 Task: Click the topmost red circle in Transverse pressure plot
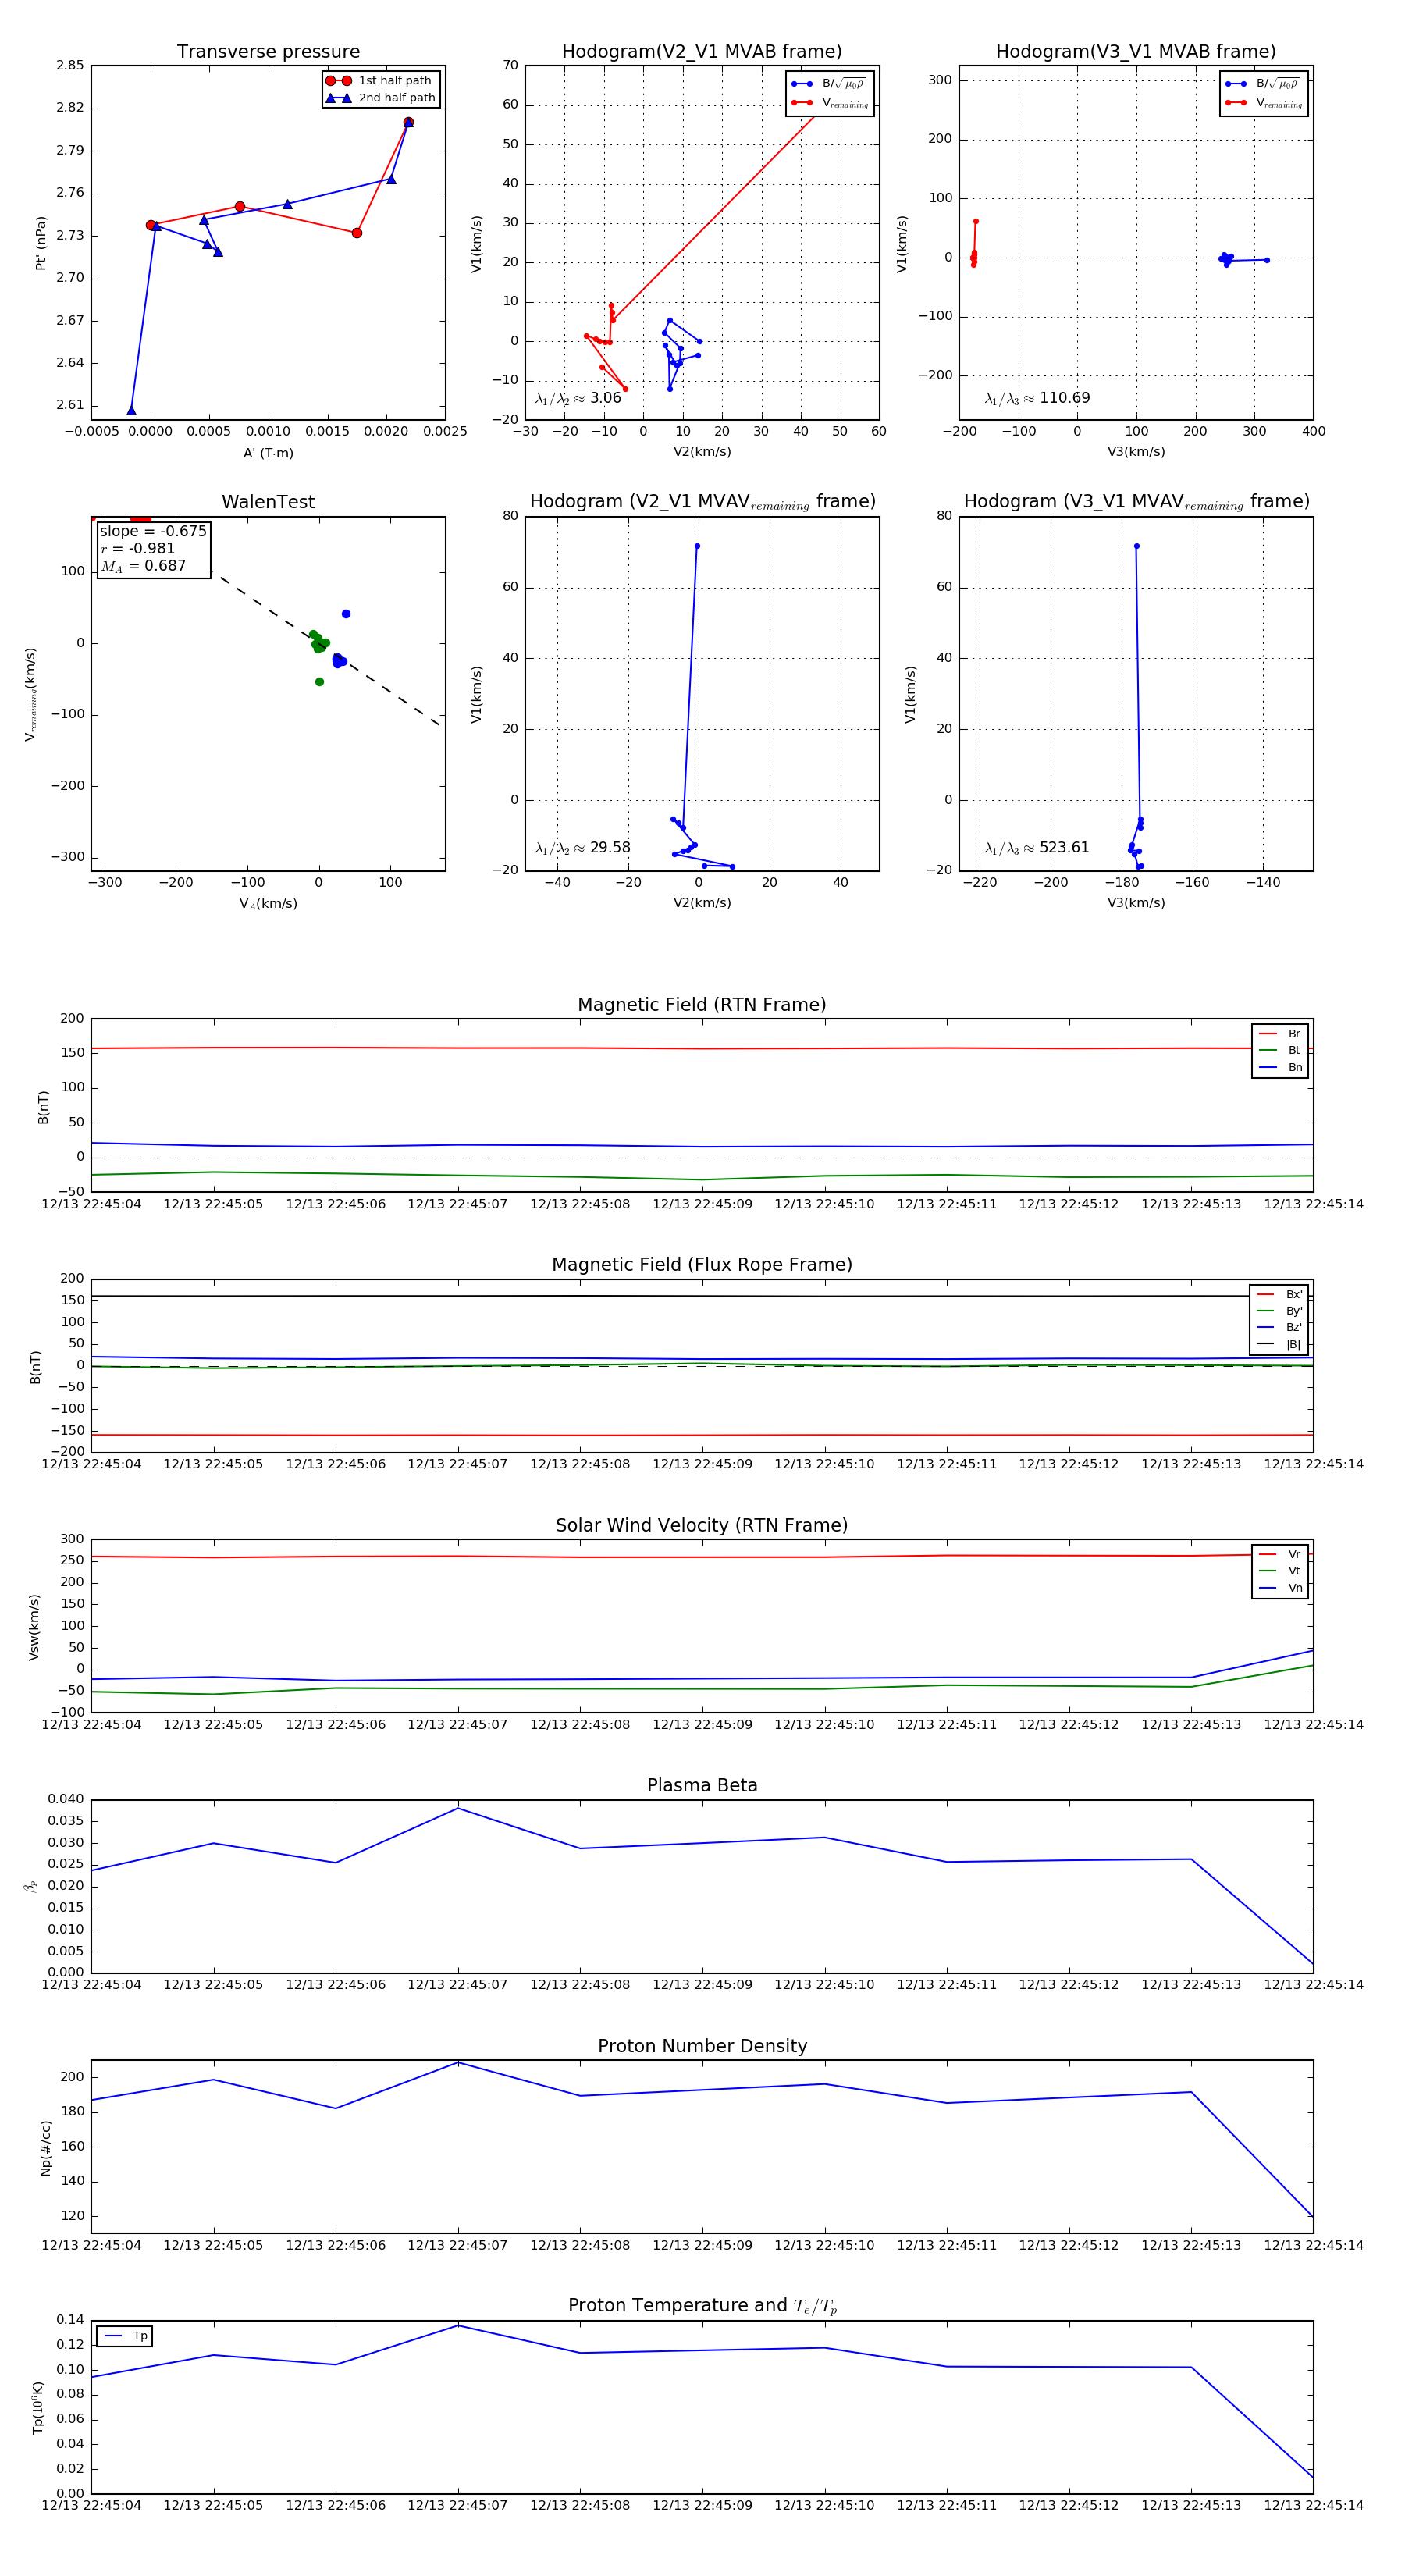point(408,122)
